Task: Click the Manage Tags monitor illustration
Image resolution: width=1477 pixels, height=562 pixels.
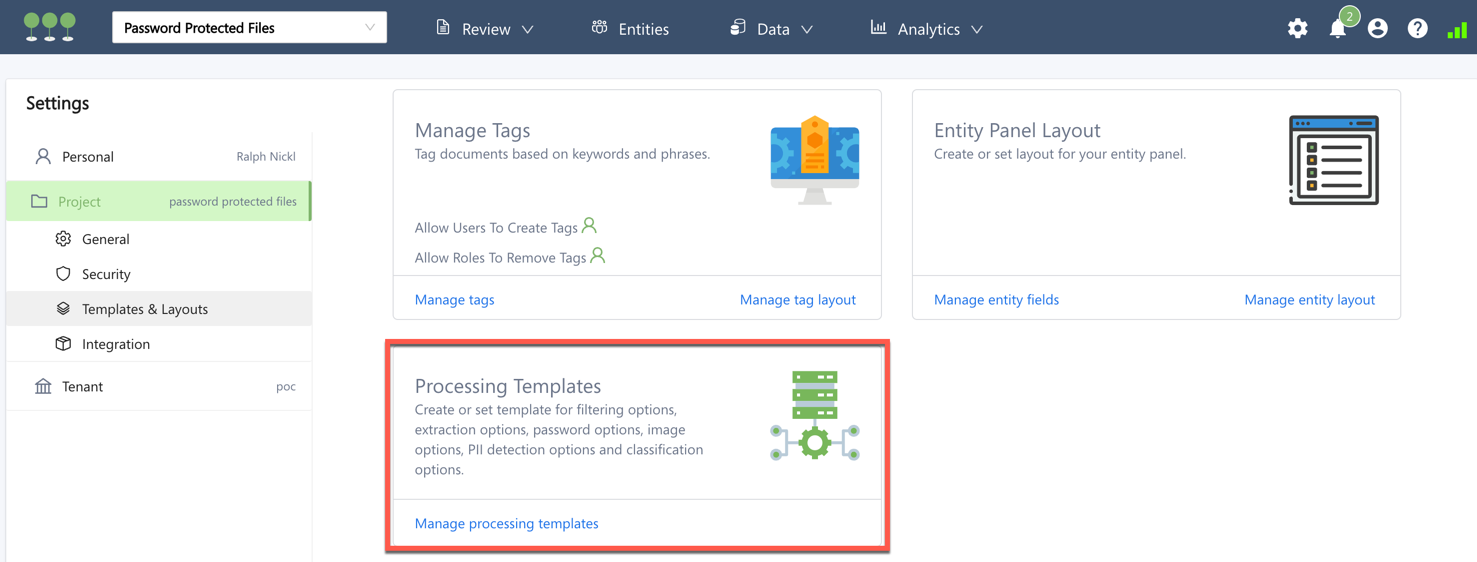Action: [814, 160]
